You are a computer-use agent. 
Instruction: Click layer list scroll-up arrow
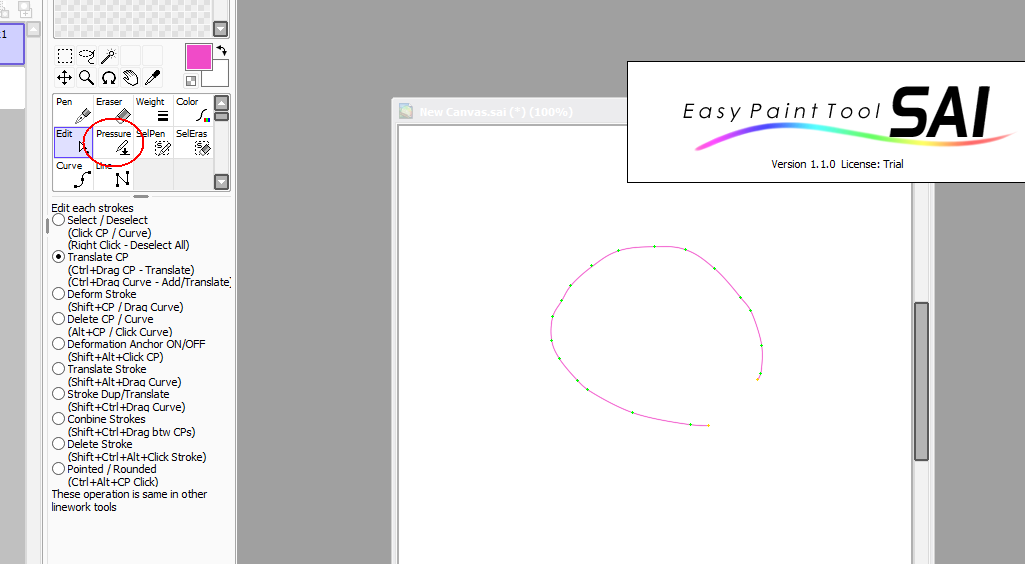click(x=33, y=29)
